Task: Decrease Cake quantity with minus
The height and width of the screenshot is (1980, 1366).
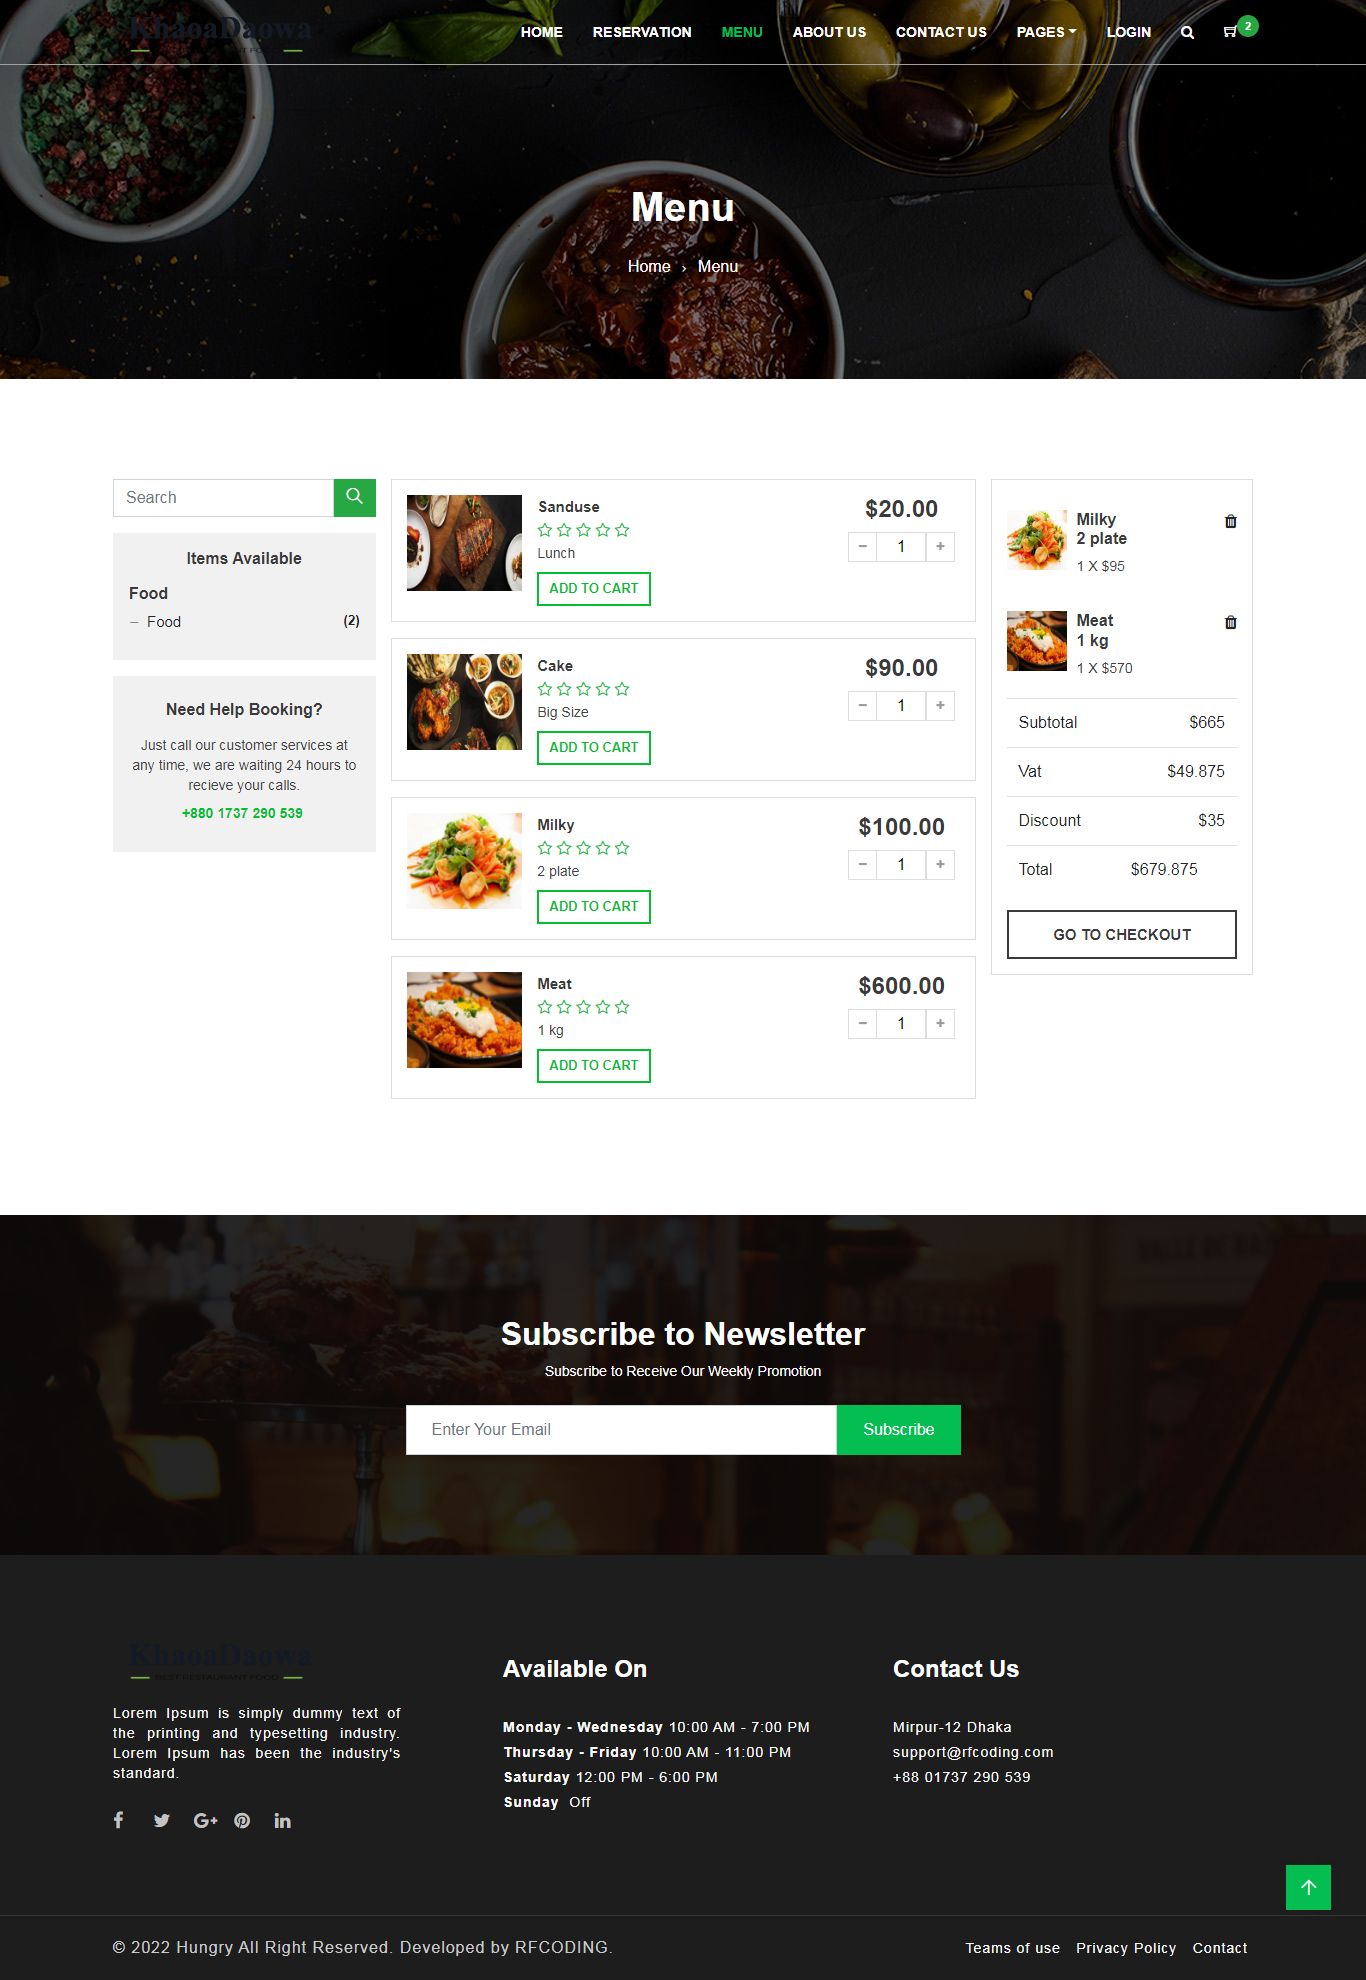Action: [862, 705]
